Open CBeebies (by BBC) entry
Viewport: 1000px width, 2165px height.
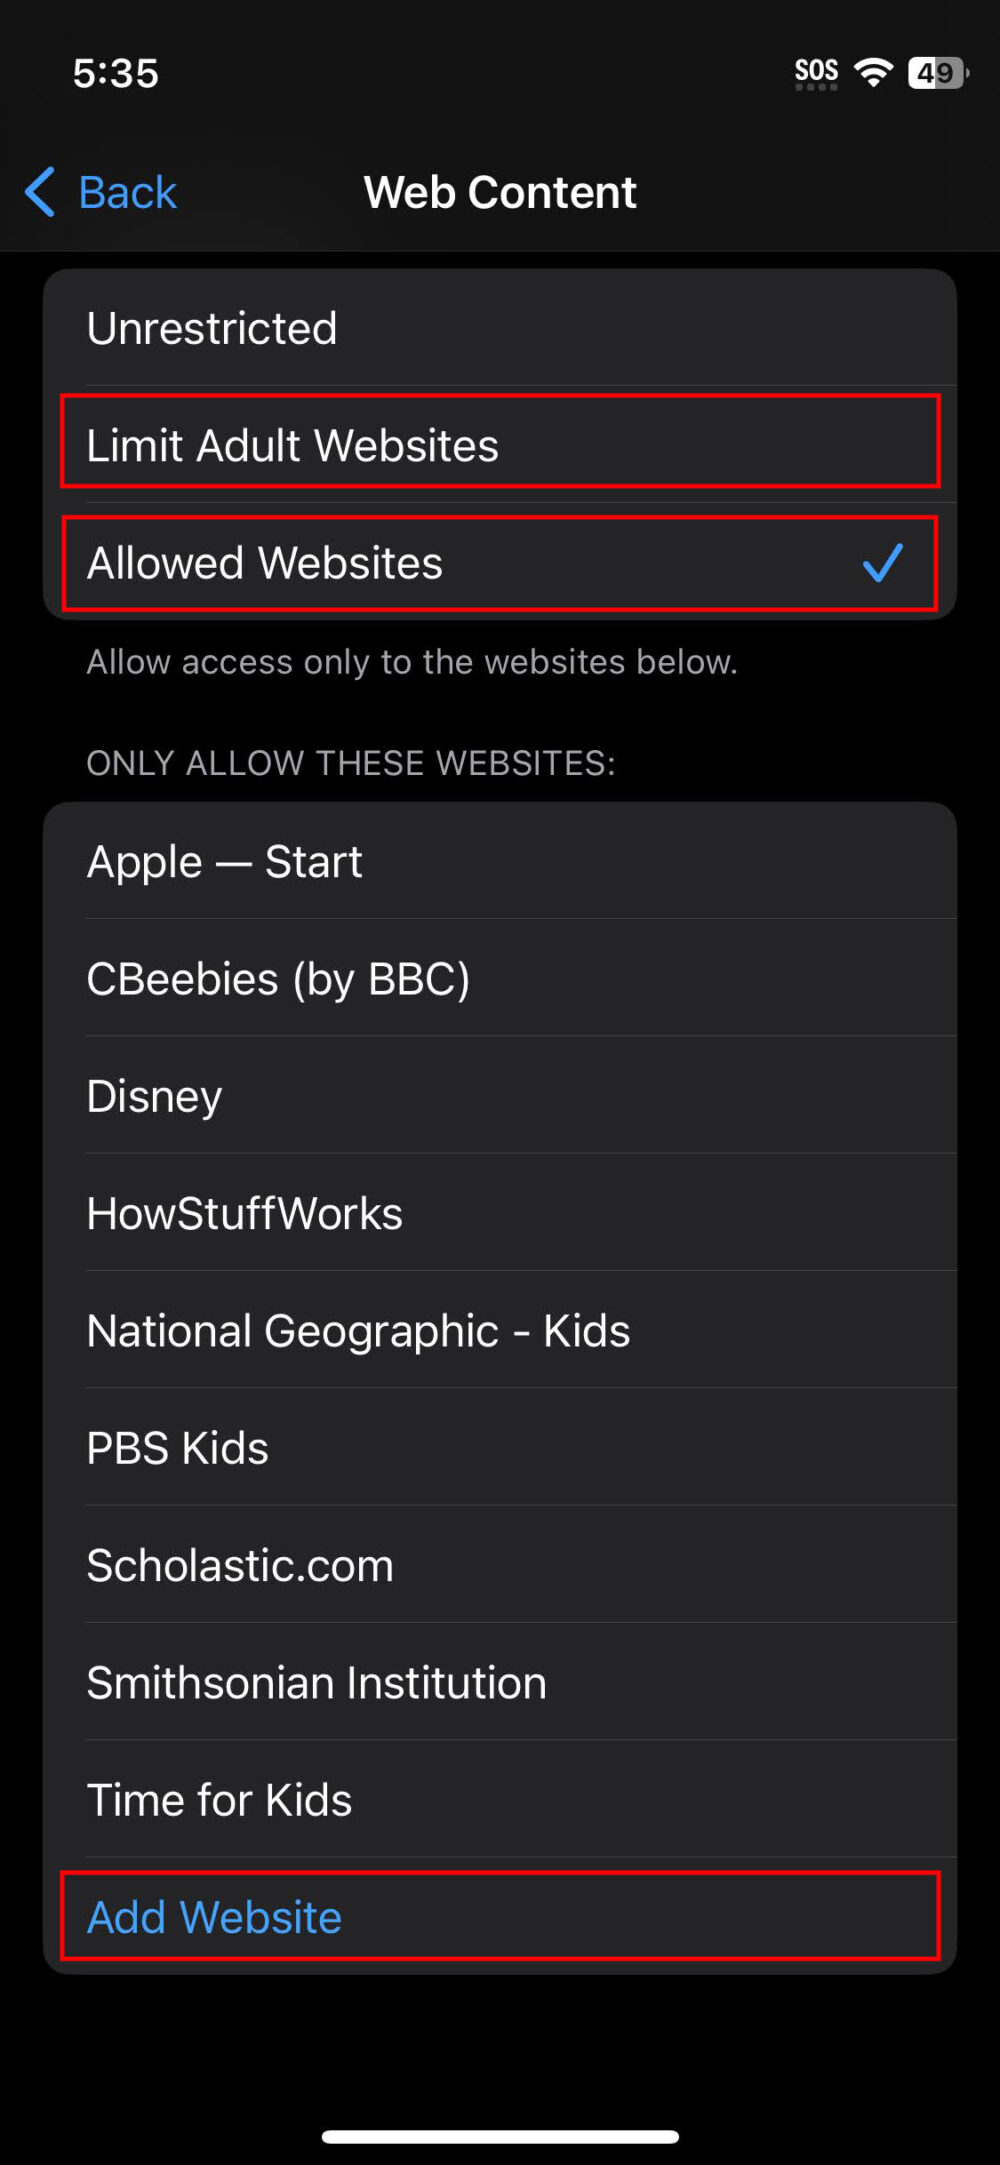[x=500, y=979]
